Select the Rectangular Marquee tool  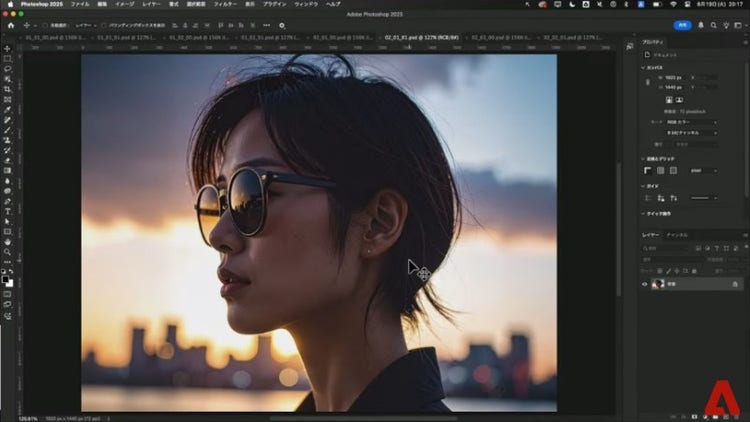[7, 58]
